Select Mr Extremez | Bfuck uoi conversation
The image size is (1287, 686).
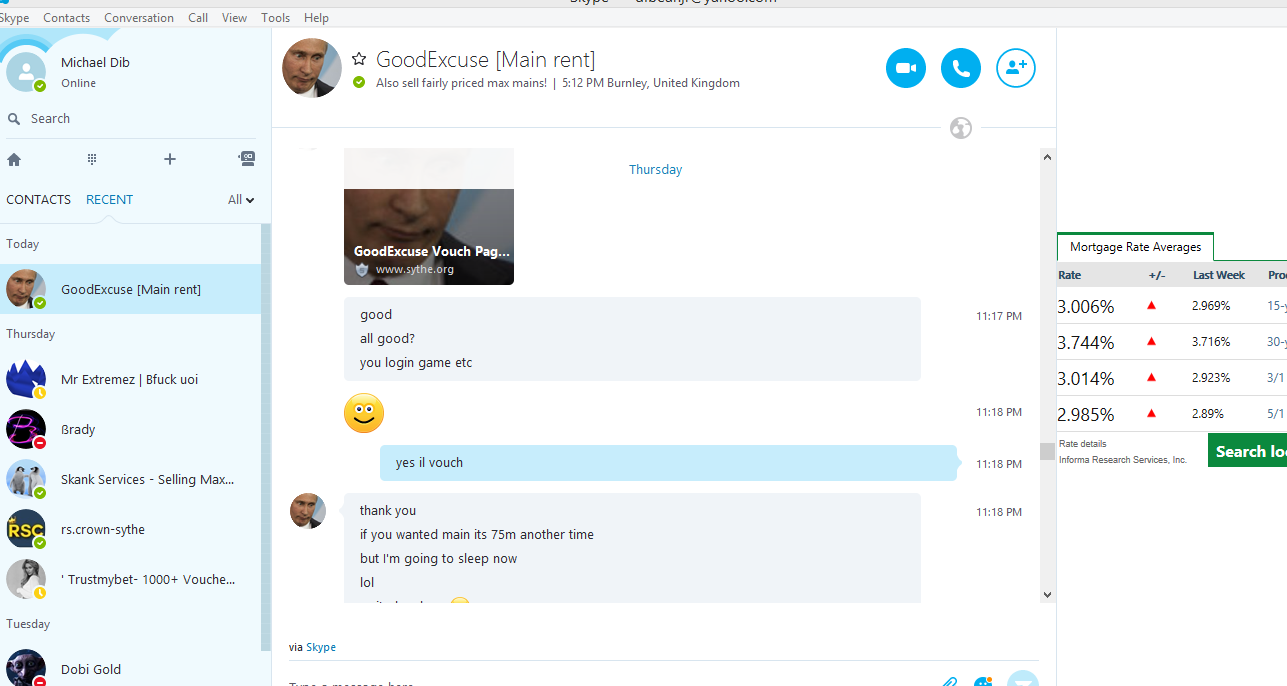point(130,379)
